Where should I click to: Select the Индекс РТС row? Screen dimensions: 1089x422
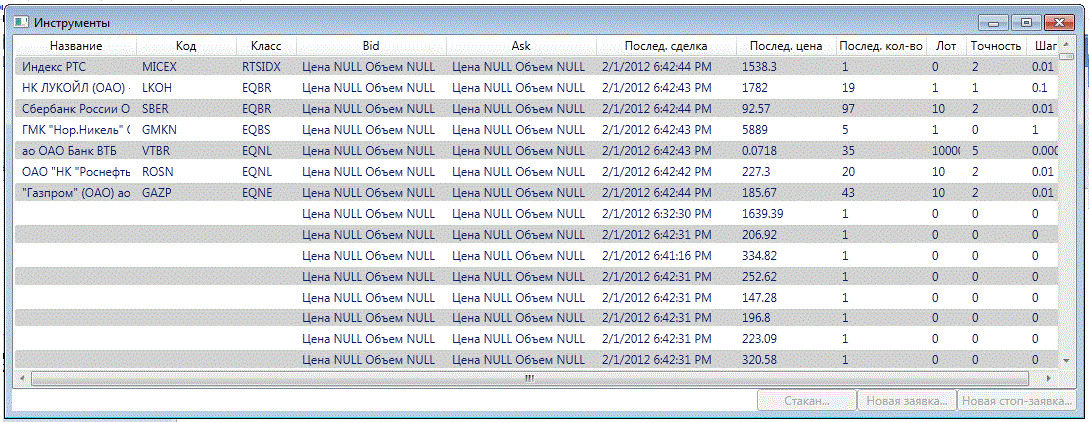coord(536,67)
